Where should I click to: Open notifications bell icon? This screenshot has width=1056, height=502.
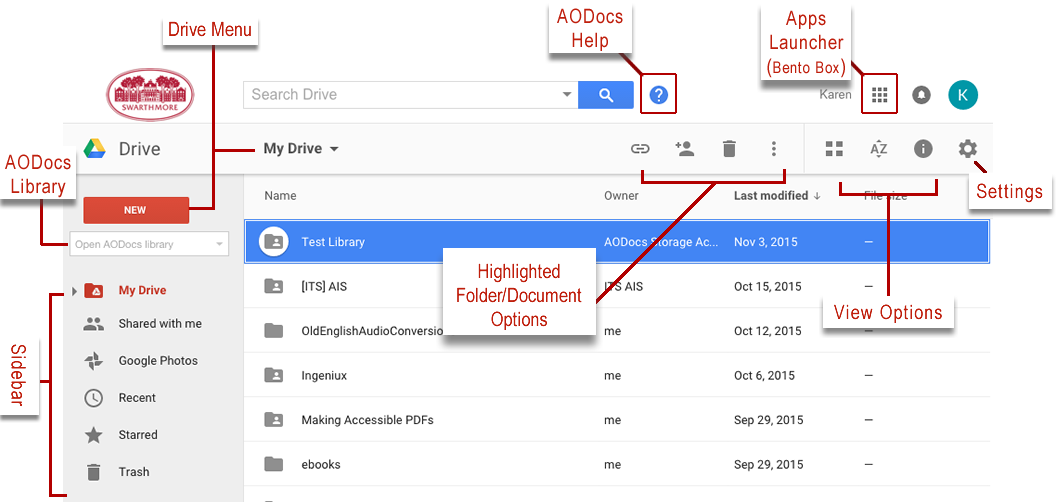pyautogui.click(x=921, y=95)
